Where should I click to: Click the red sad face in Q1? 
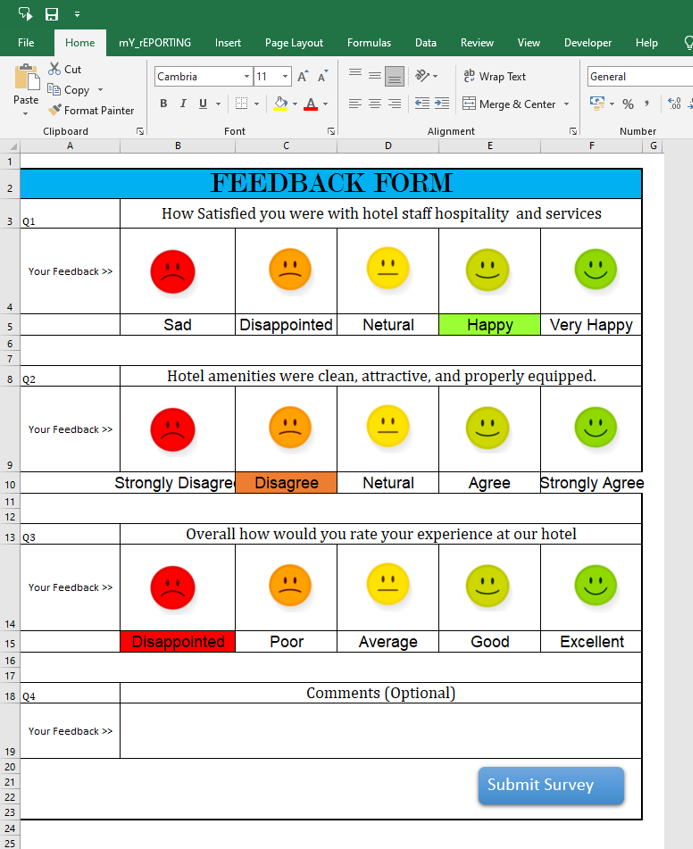tap(173, 271)
